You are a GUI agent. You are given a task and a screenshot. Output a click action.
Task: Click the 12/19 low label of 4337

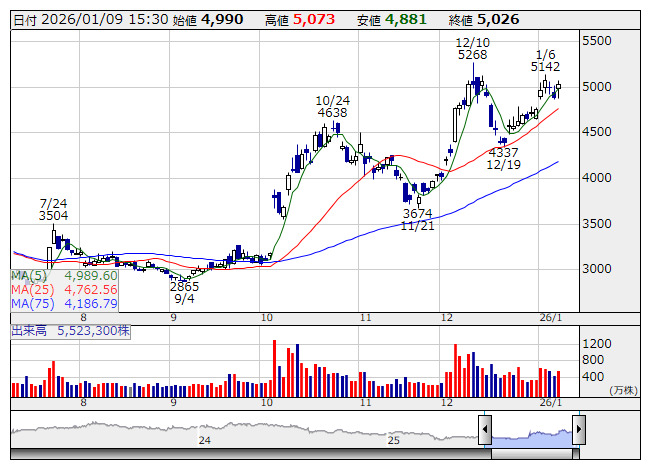pos(504,158)
